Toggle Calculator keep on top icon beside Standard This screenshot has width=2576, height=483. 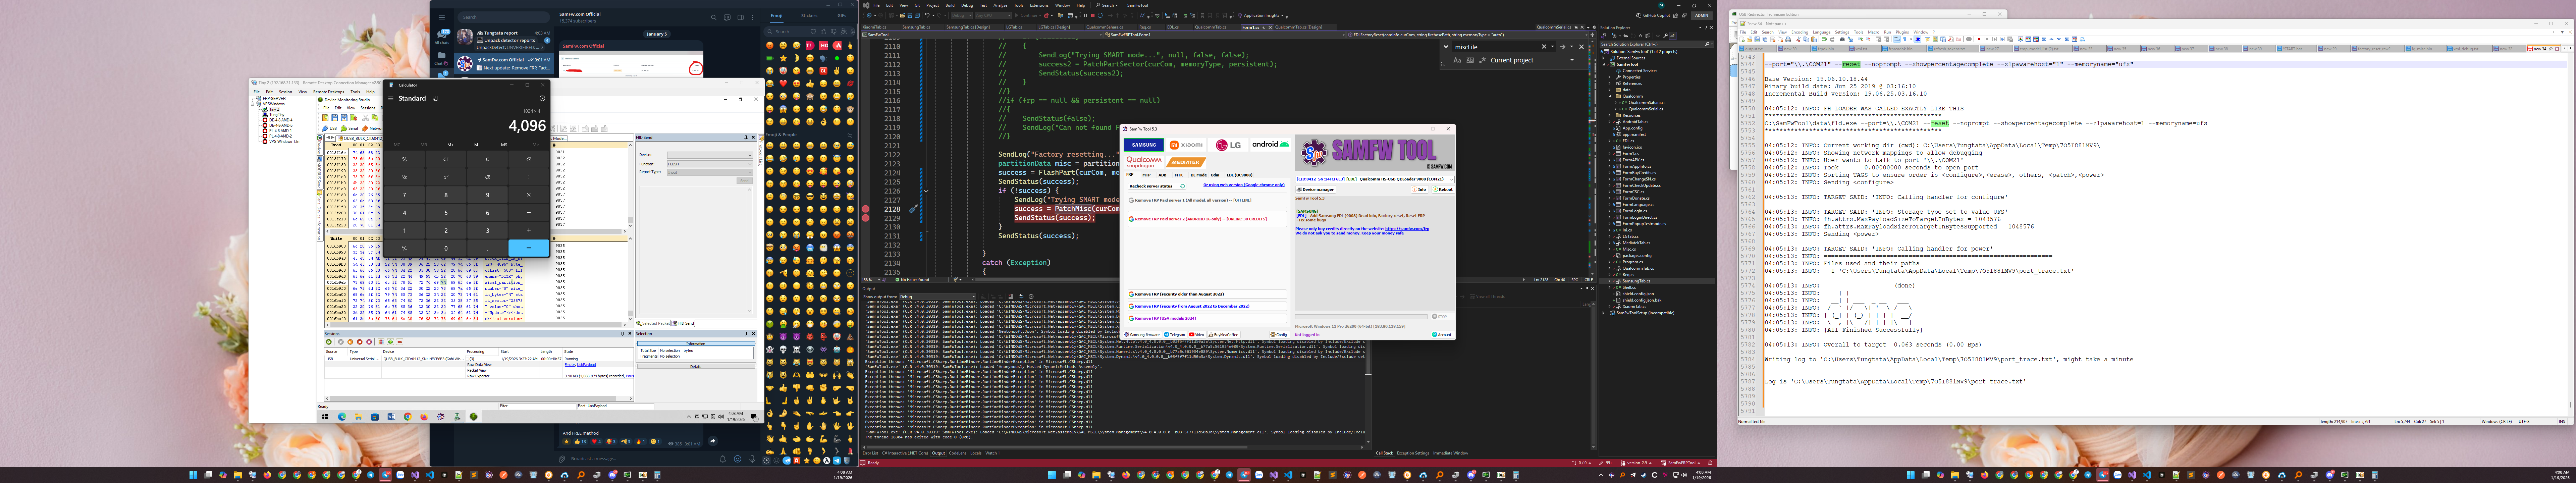[435, 98]
